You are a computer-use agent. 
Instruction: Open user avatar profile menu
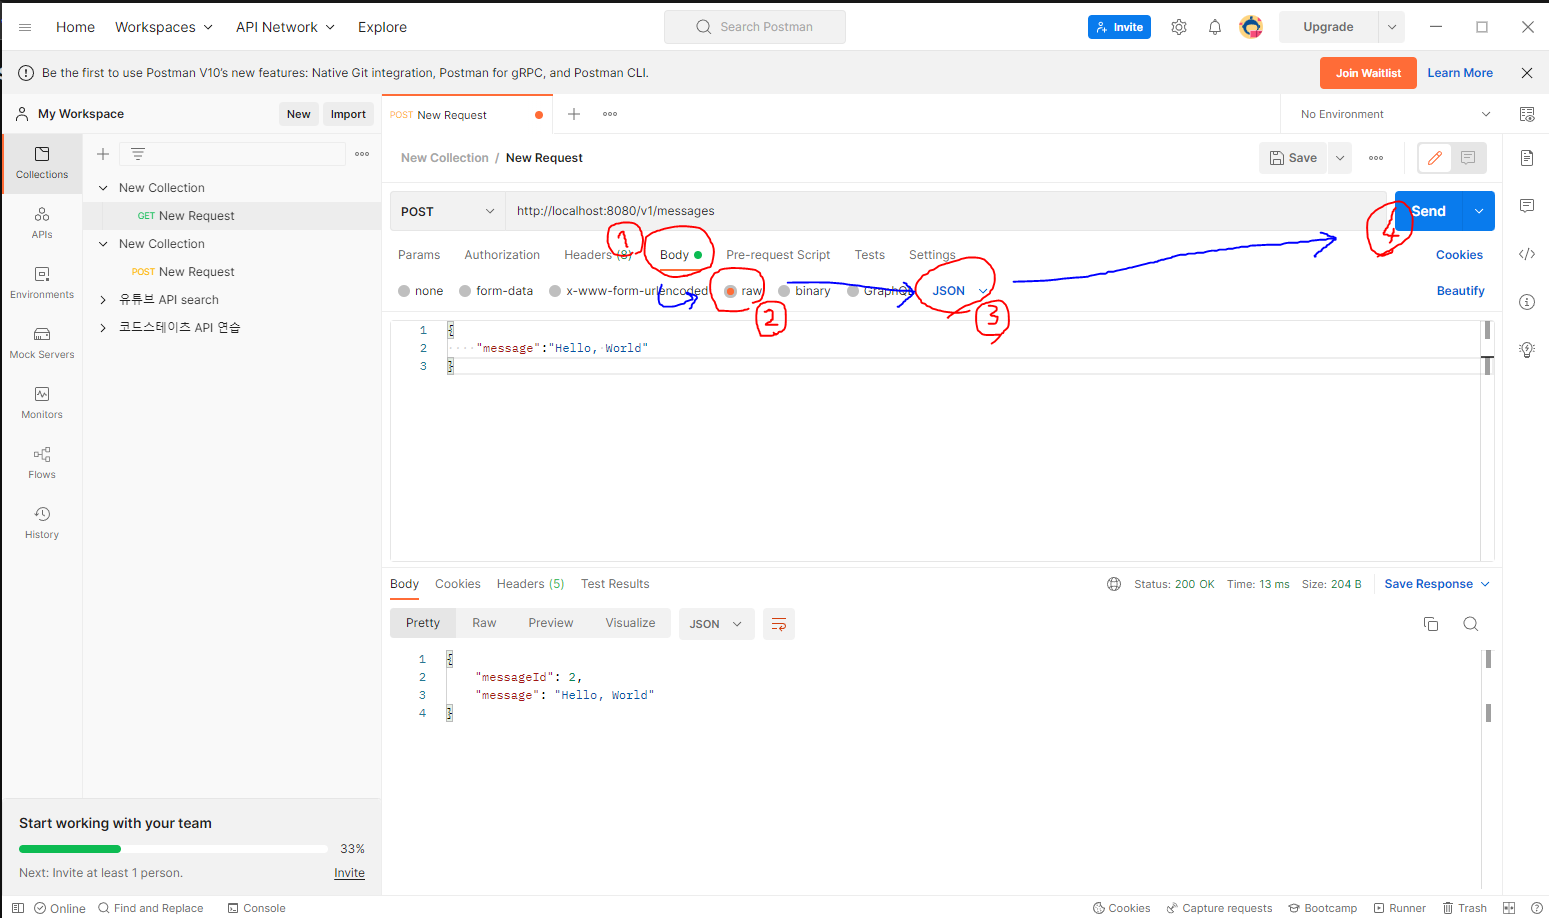click(1251, 27)
